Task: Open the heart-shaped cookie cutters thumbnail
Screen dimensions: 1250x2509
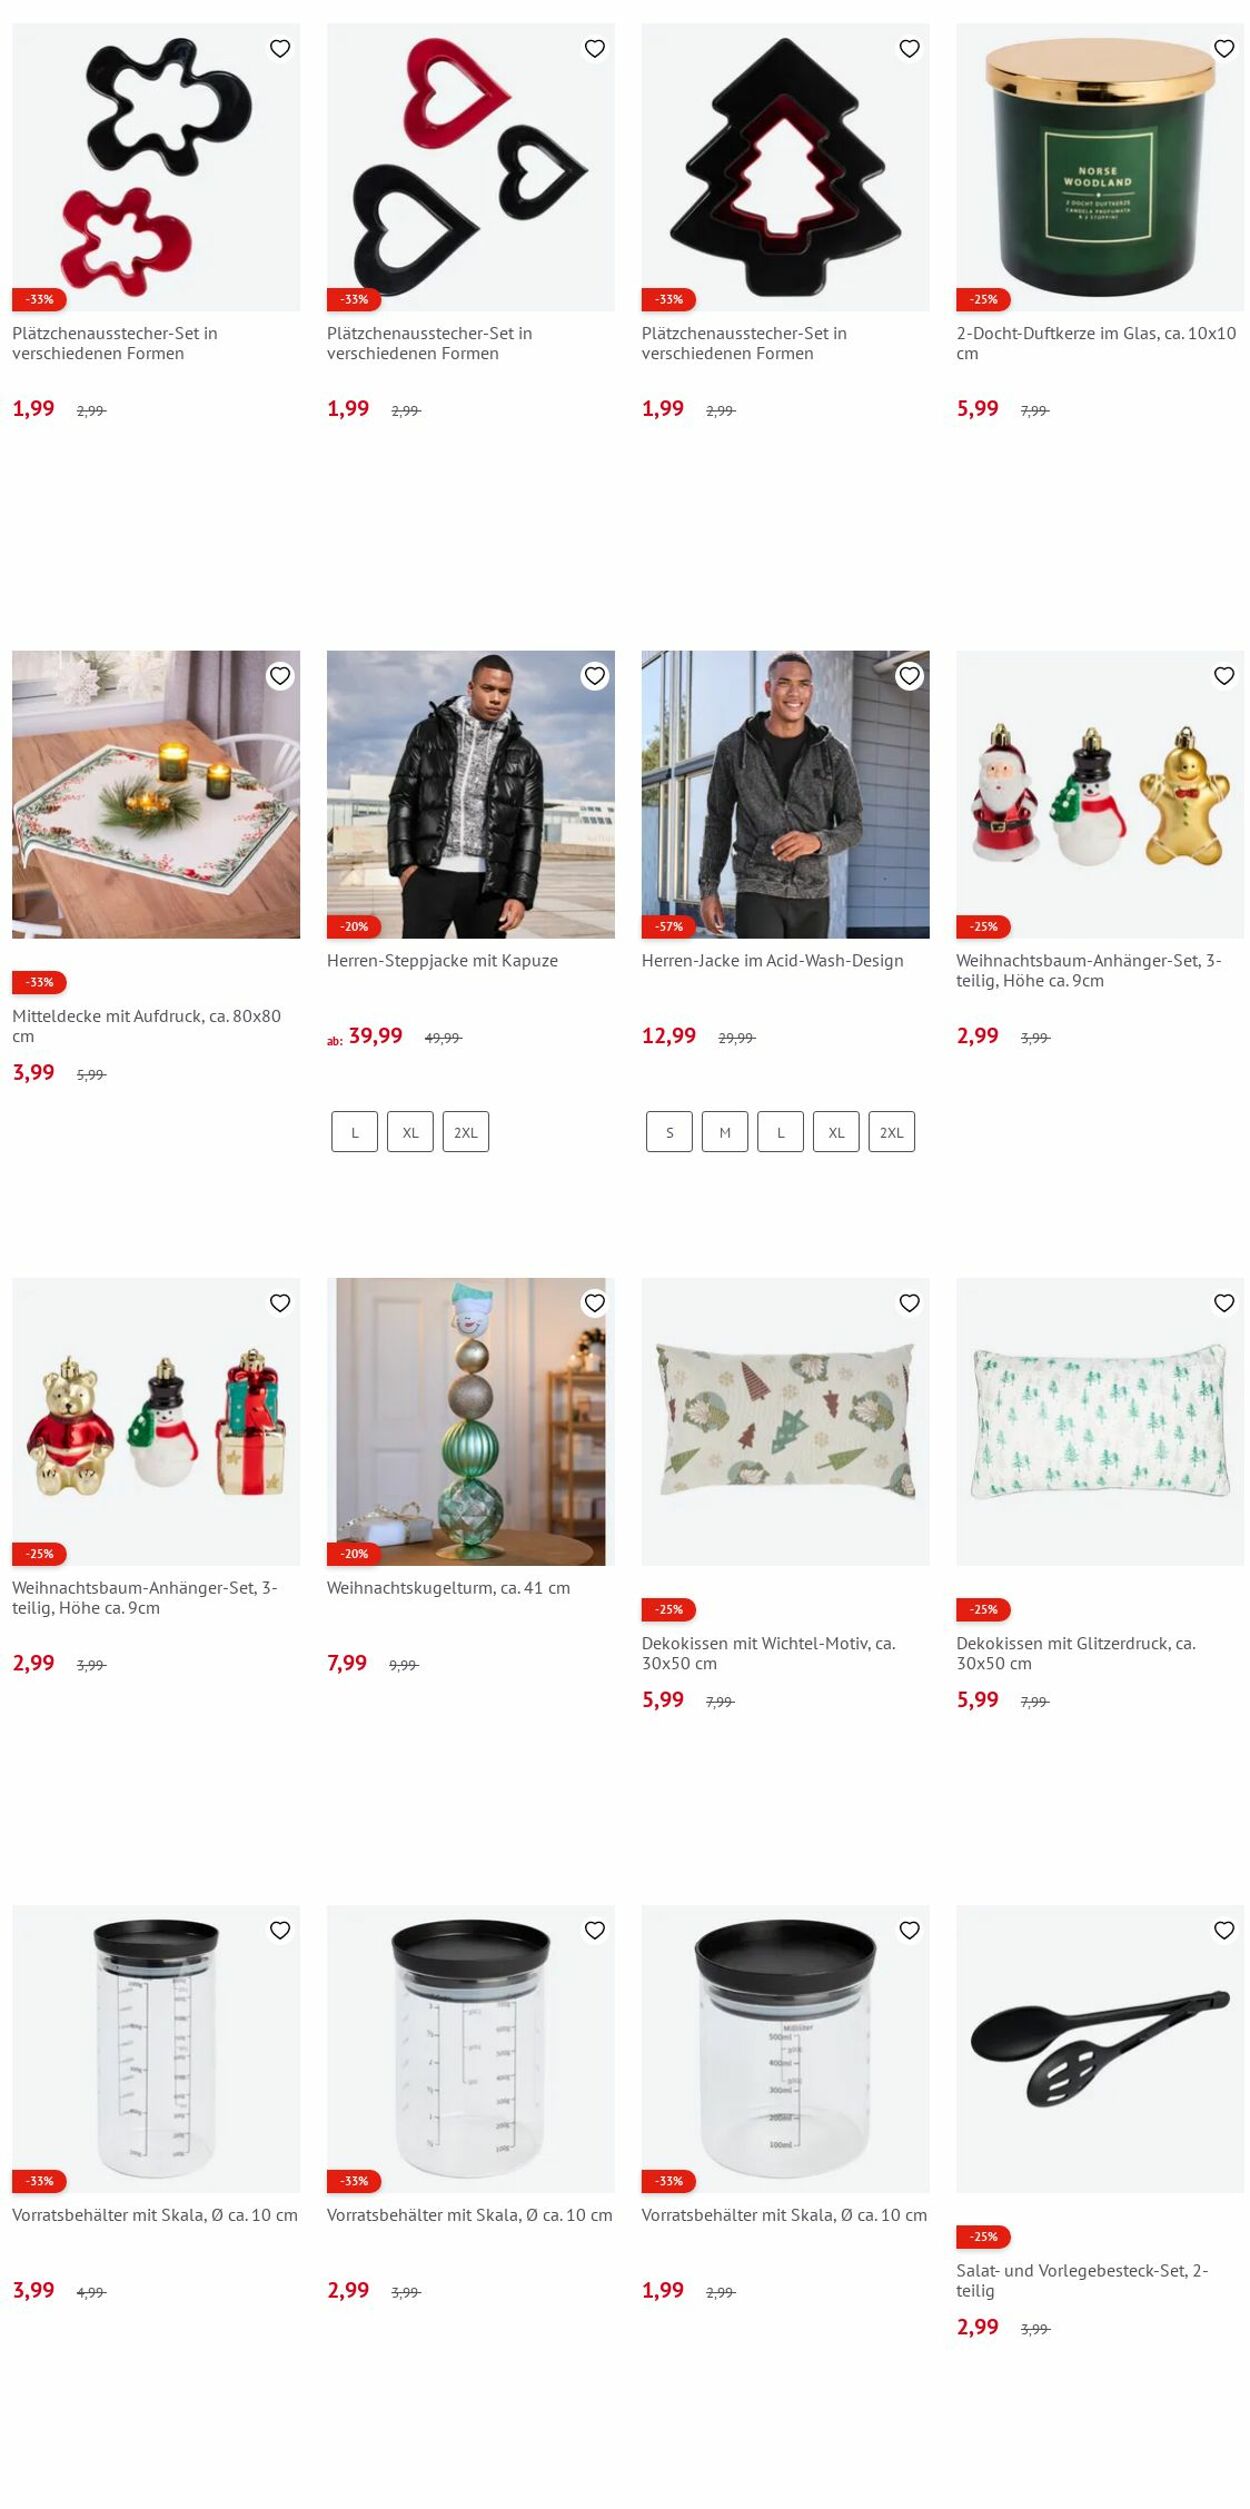Action: coord(471,167)
